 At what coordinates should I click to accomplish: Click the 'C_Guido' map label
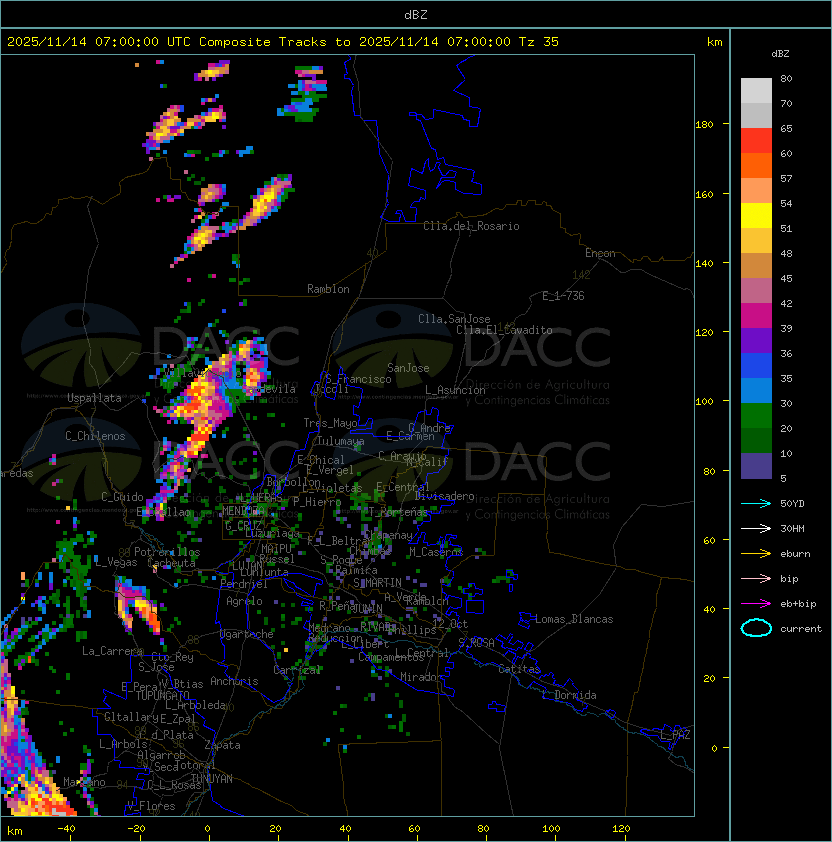coord(122,497)
